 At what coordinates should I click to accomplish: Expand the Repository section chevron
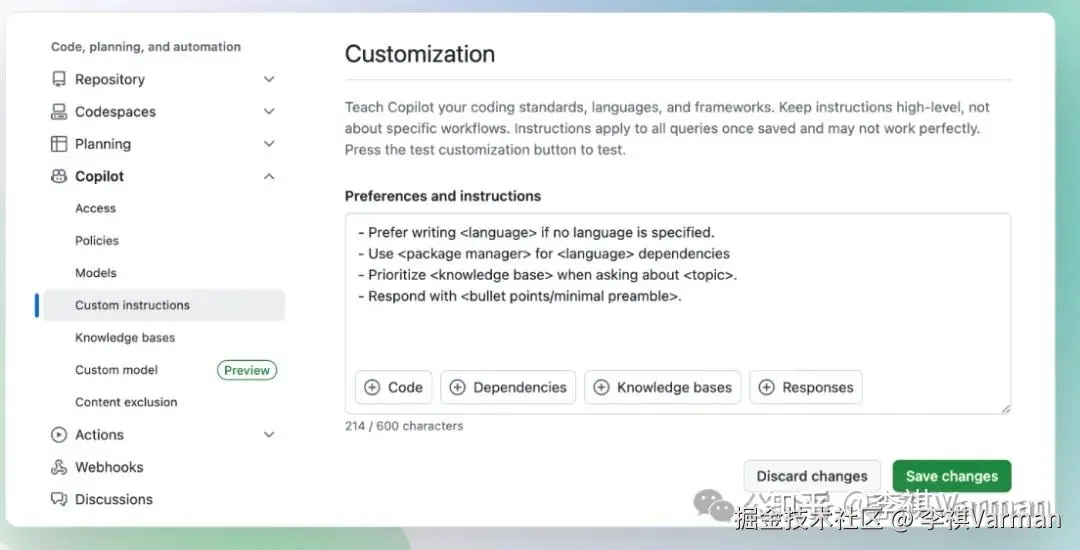[x=269, y=79]
